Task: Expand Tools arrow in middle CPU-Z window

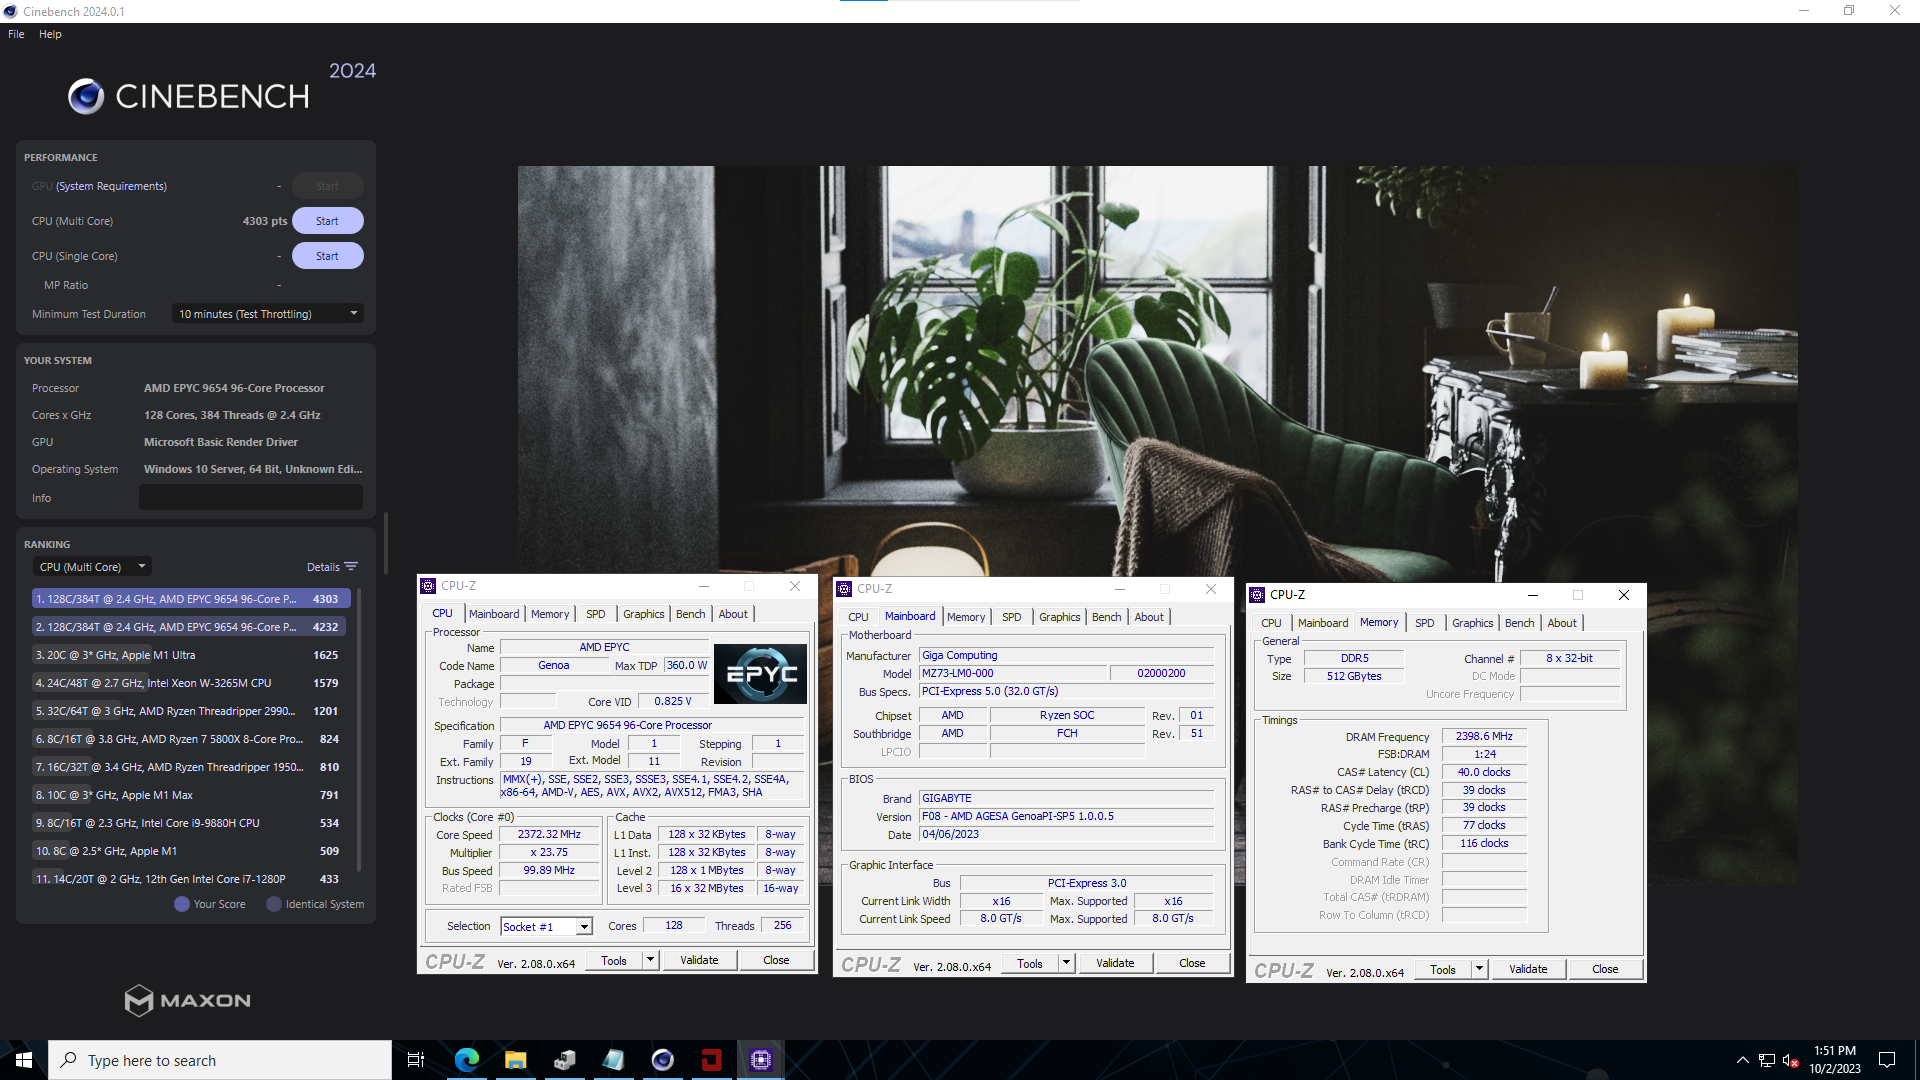Action: [x=1066, y=963]
